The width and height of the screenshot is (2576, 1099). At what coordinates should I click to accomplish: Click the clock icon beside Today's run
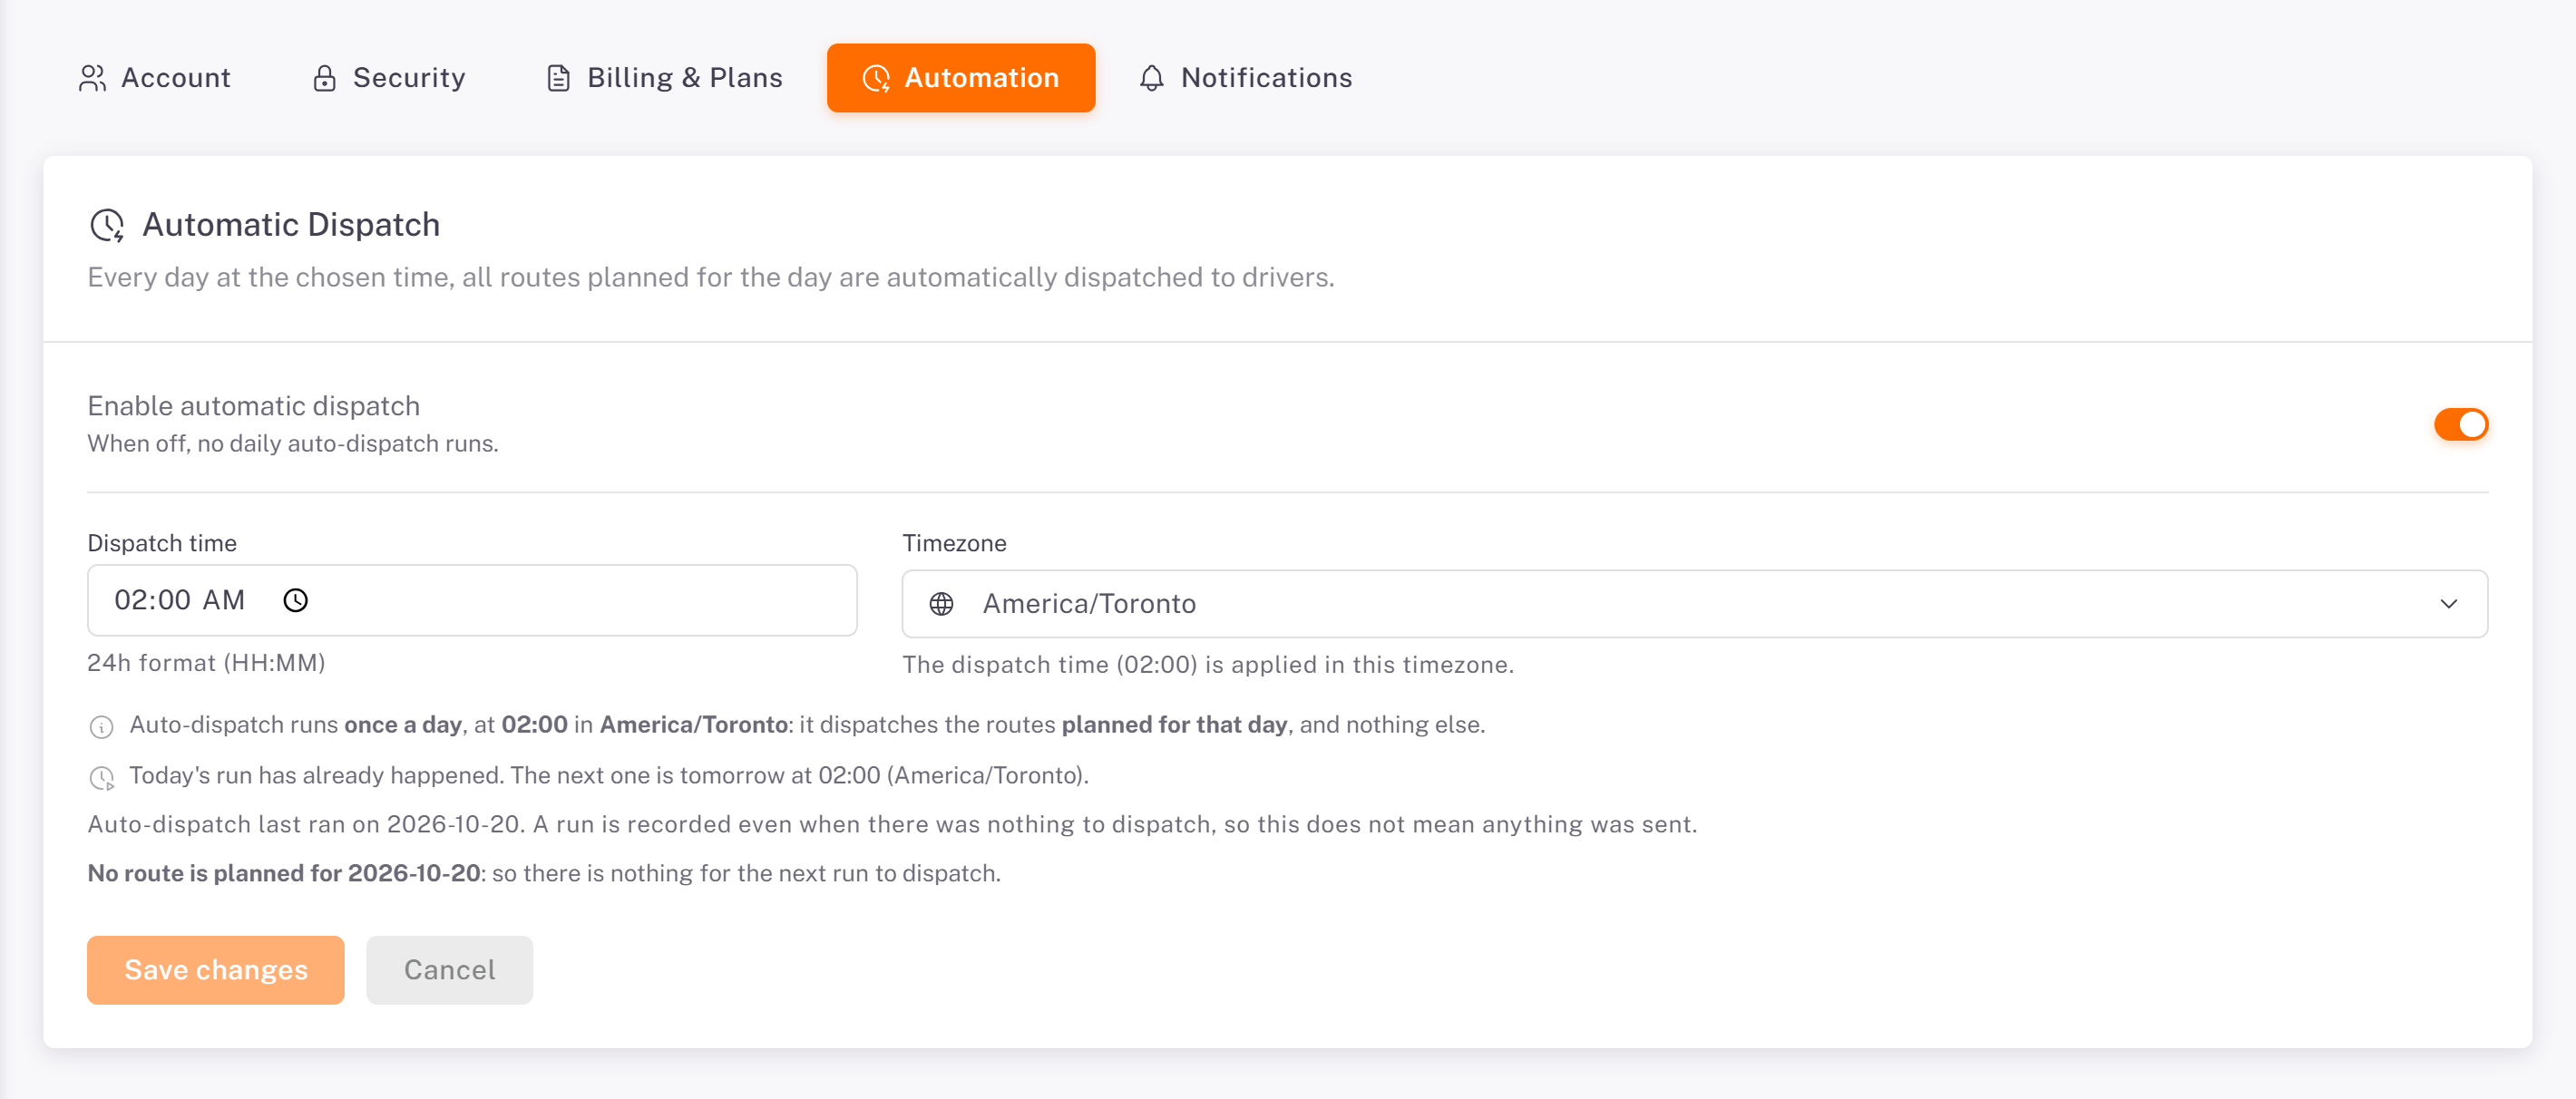tap(102, 778)
